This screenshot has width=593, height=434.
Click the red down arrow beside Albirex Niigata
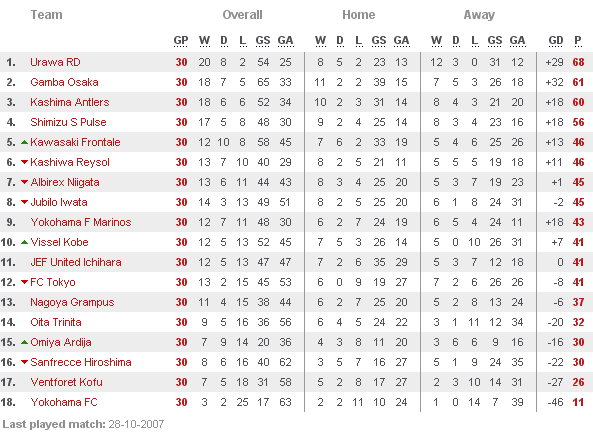tap(25, 182)
